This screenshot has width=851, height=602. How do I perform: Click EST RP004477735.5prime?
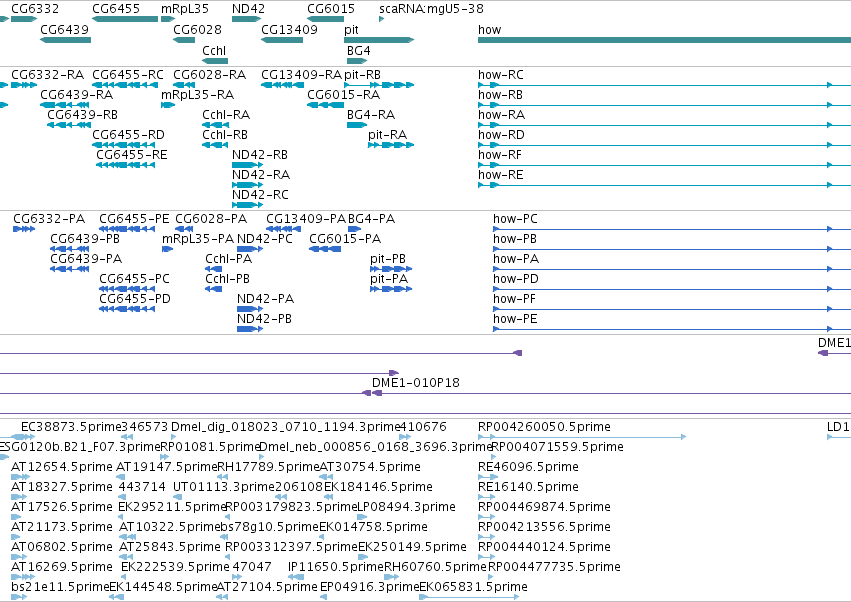554,567
